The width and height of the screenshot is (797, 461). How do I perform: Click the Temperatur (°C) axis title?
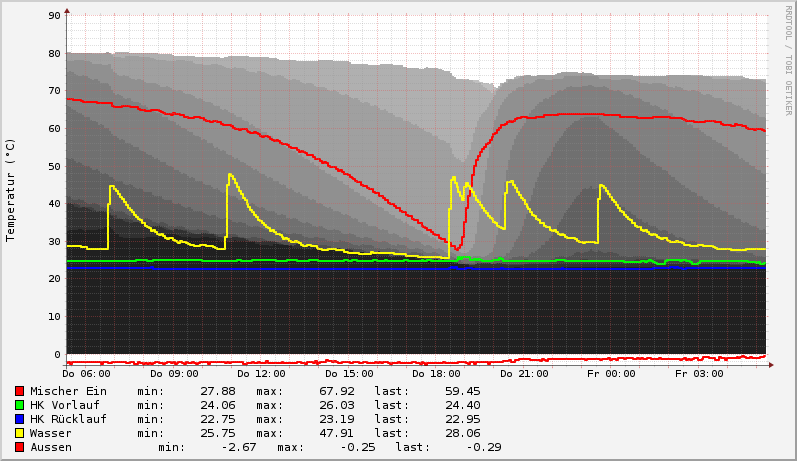pos(11,190)
